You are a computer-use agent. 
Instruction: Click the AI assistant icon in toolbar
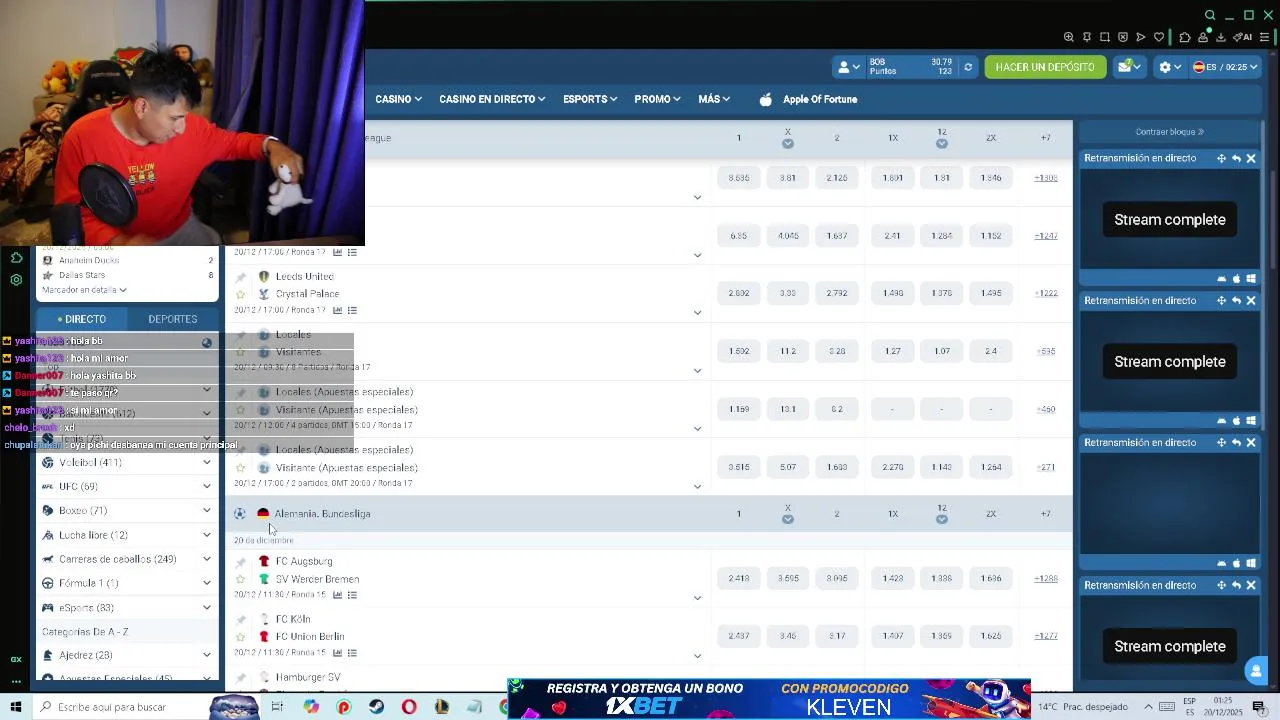pyautogui.click(x=1243, y=37)
